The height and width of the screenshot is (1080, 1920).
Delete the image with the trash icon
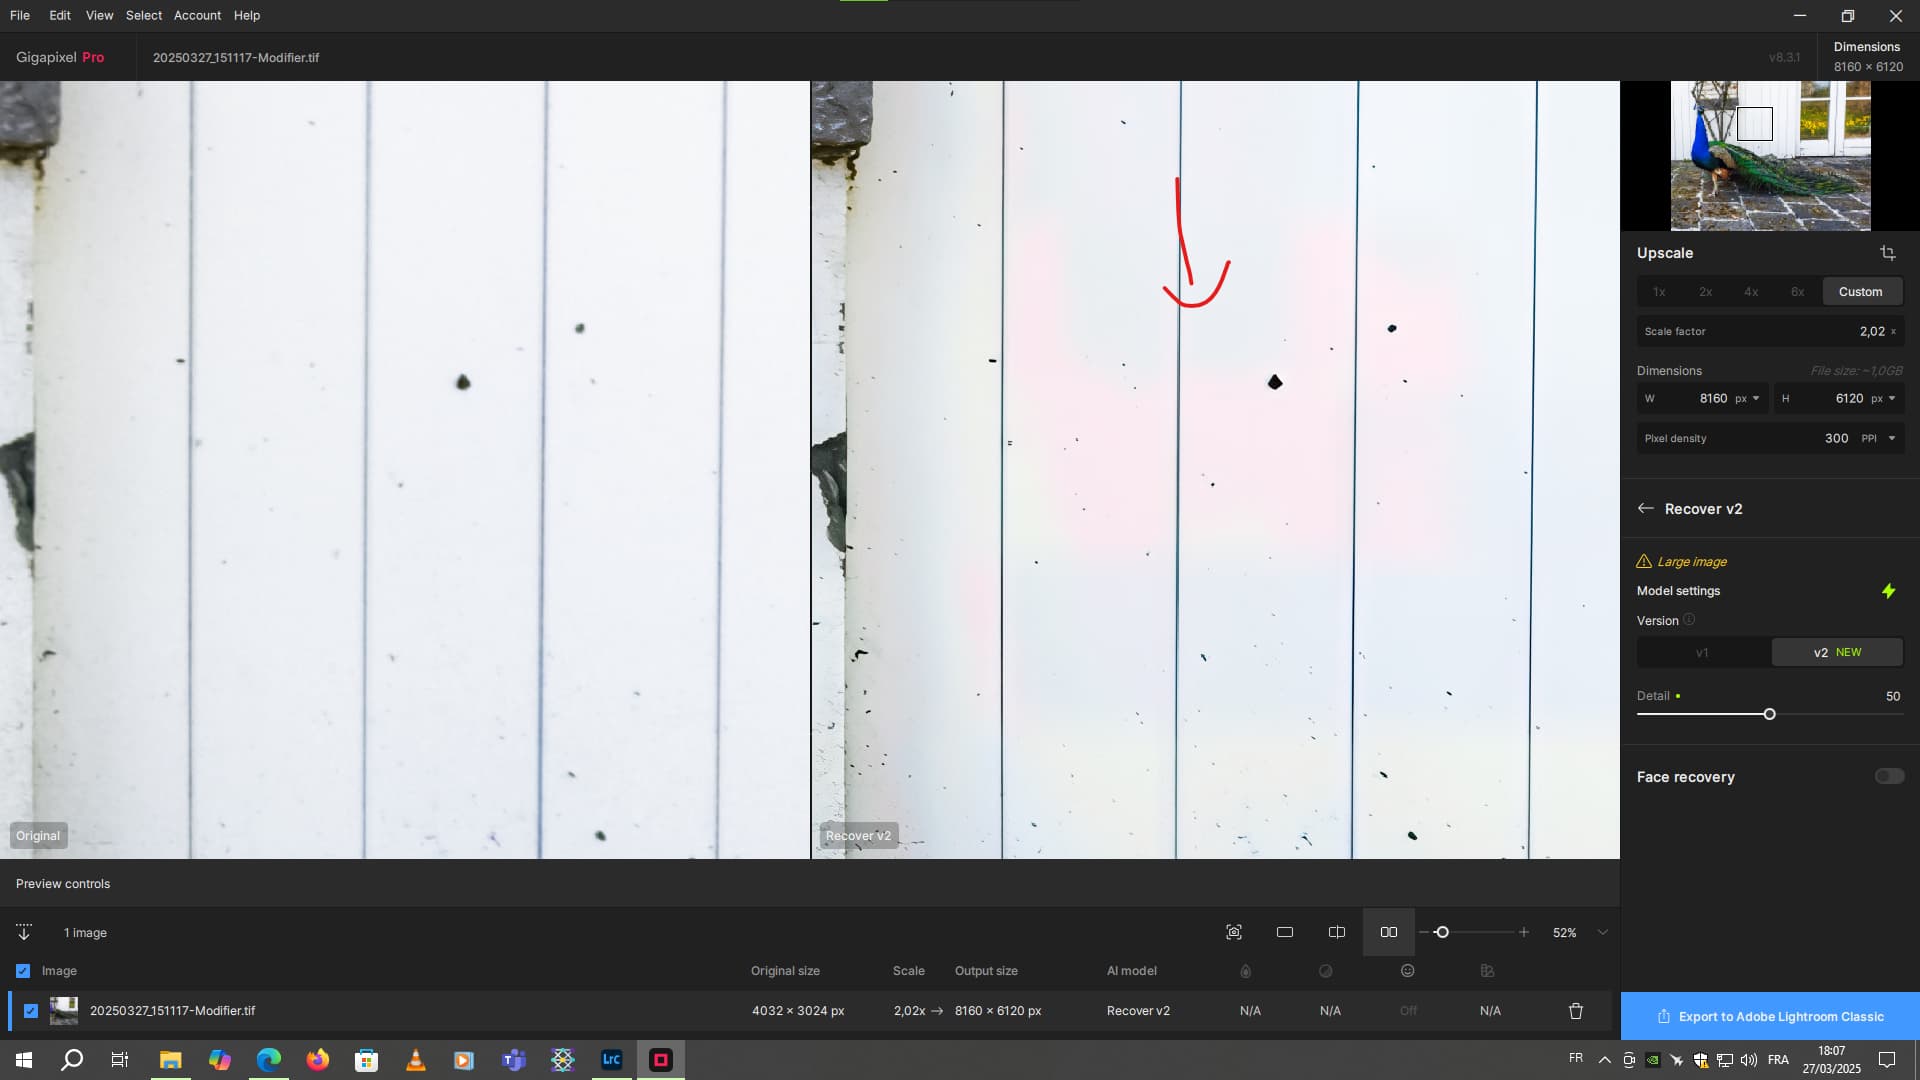click(1576, 1011)
